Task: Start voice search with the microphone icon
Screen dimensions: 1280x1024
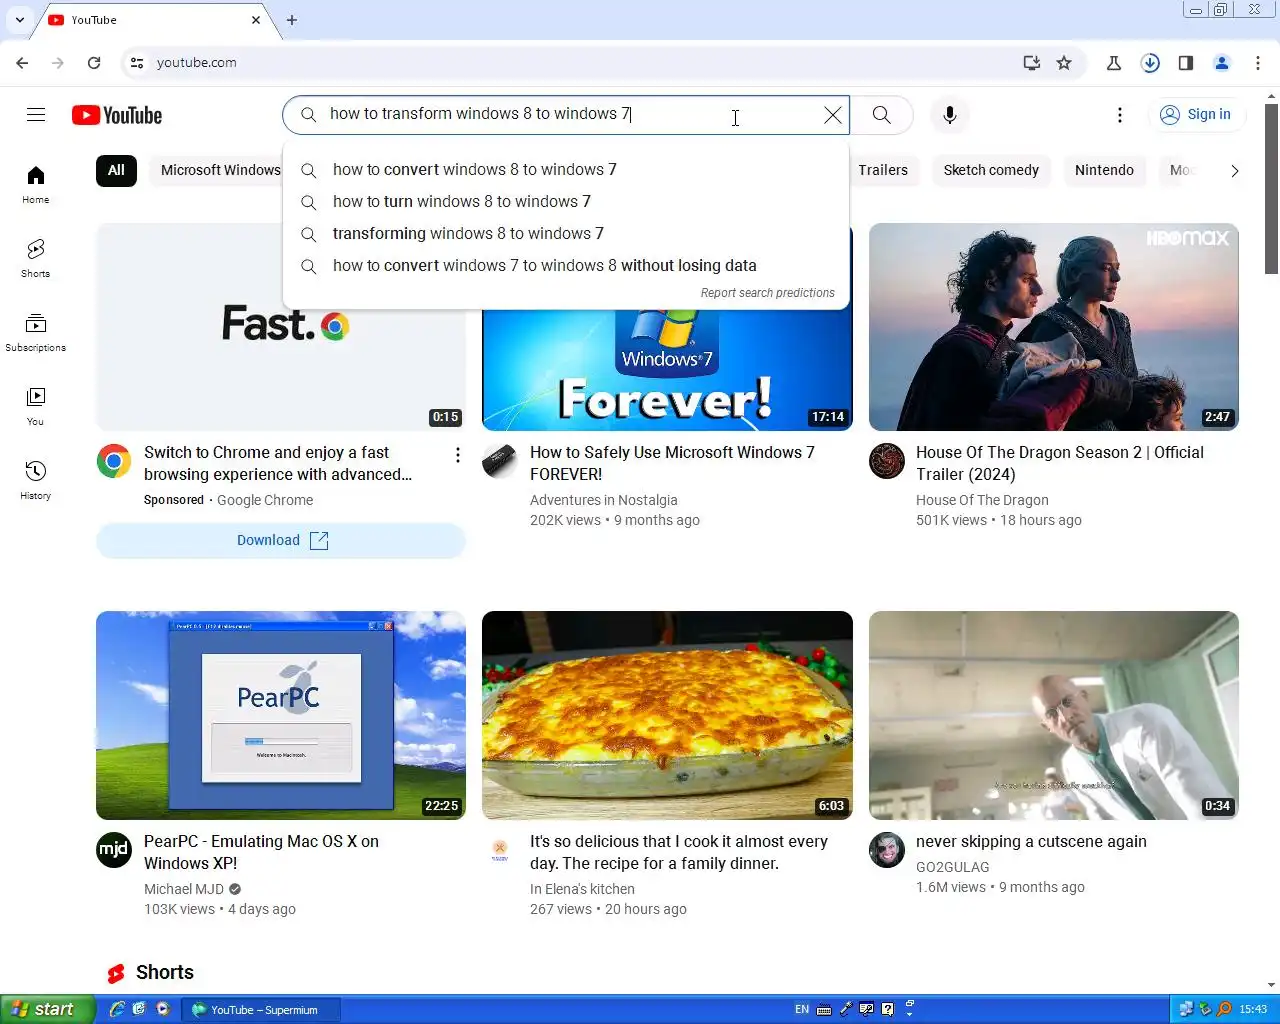Action: 949,115
